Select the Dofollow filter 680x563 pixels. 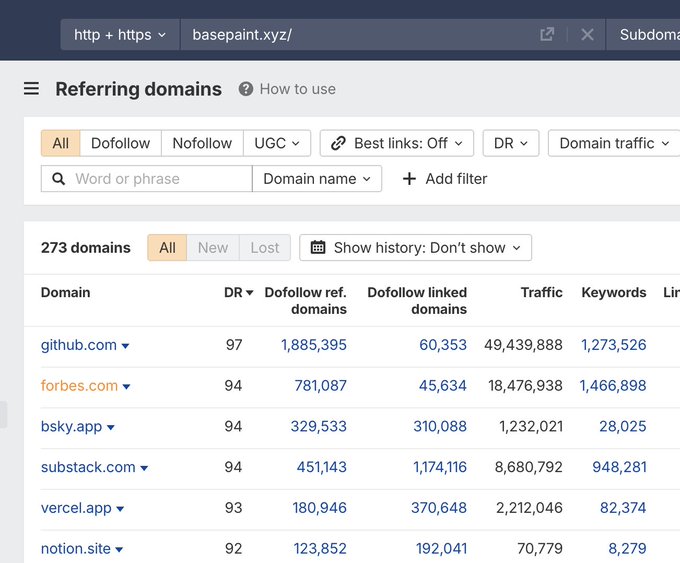click(x=121, y=143)
